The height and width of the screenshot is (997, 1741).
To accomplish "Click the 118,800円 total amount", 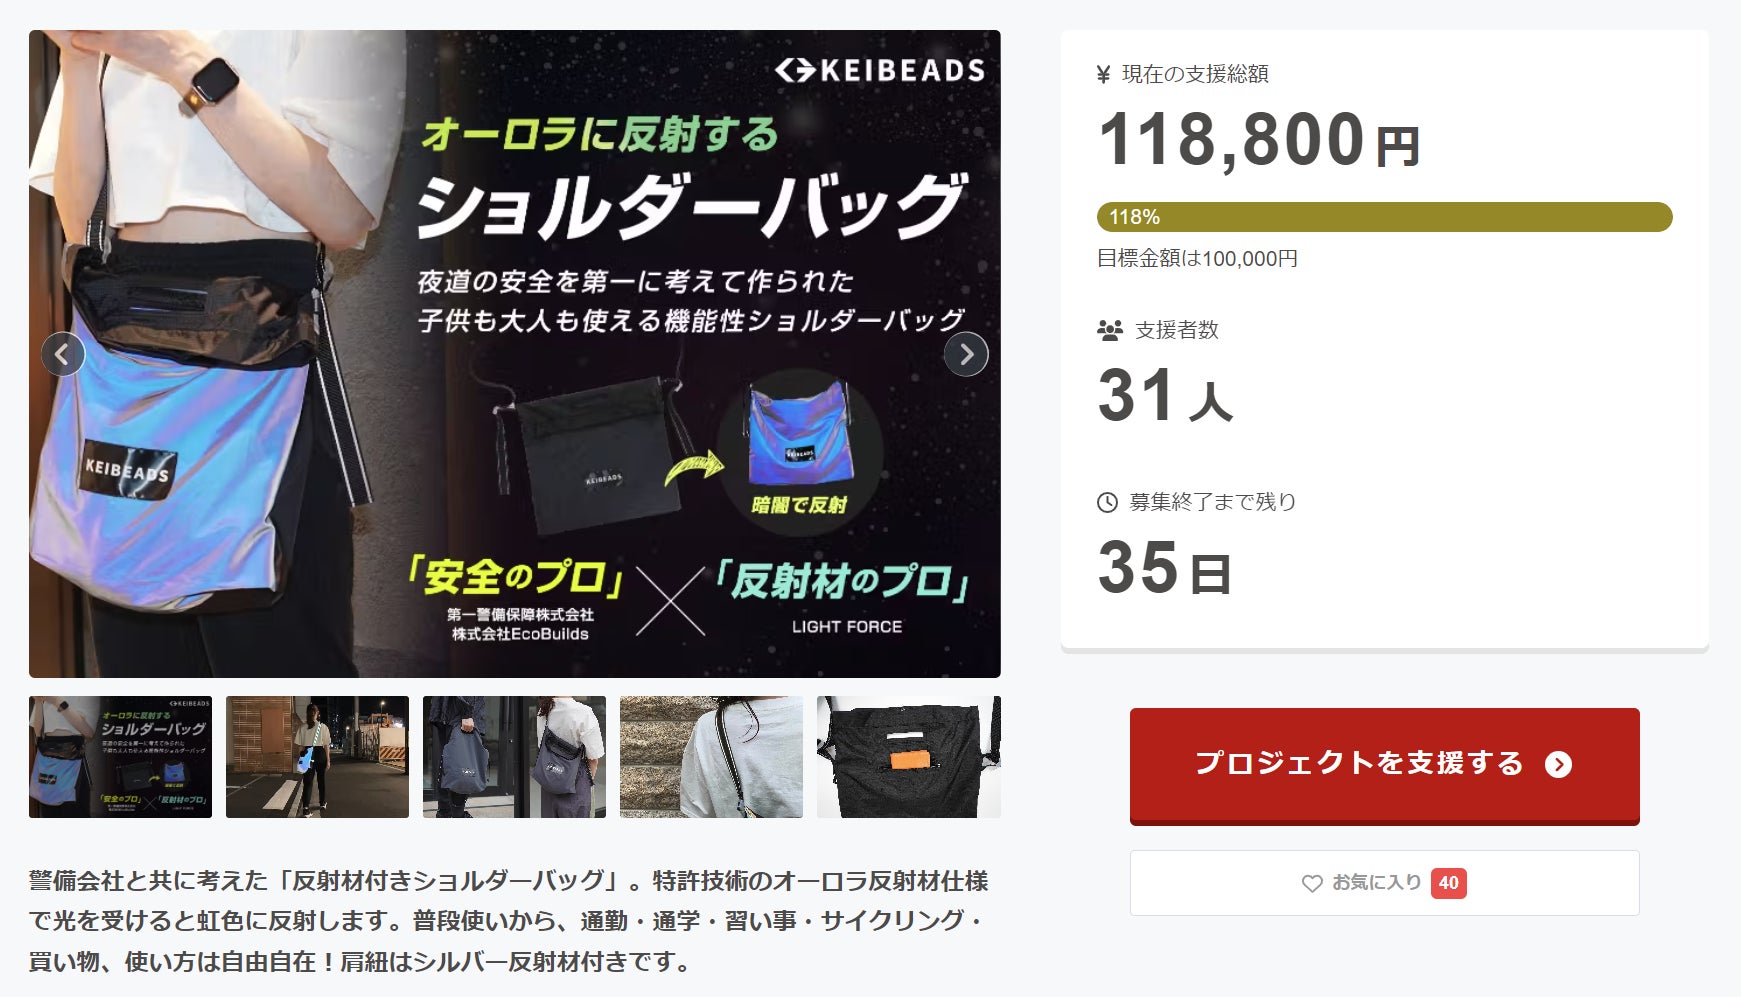I will coord(1259,140).
